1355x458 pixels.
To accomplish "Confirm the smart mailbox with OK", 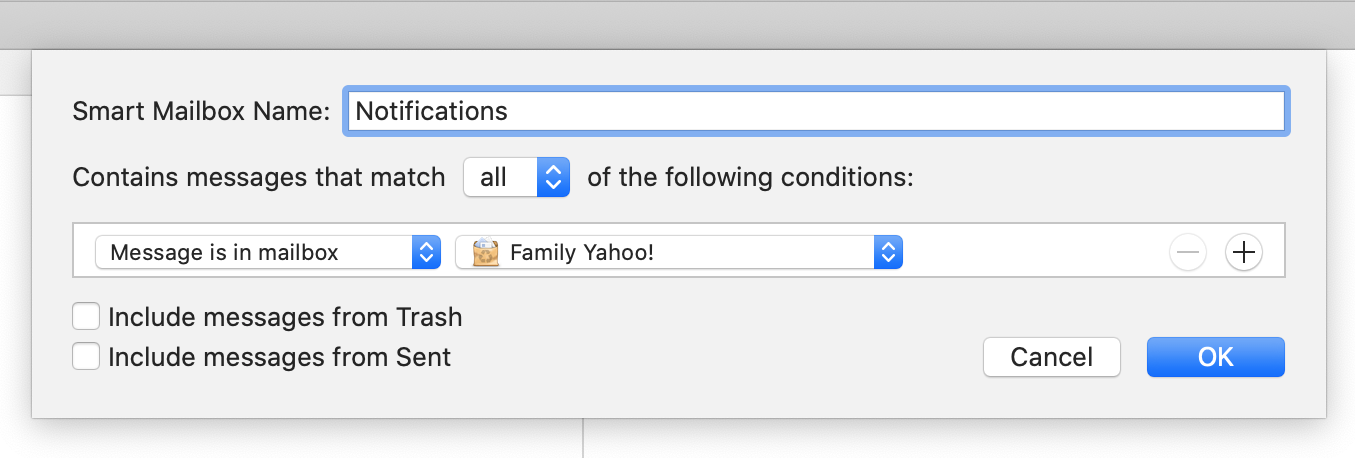I will (1216, 357).
